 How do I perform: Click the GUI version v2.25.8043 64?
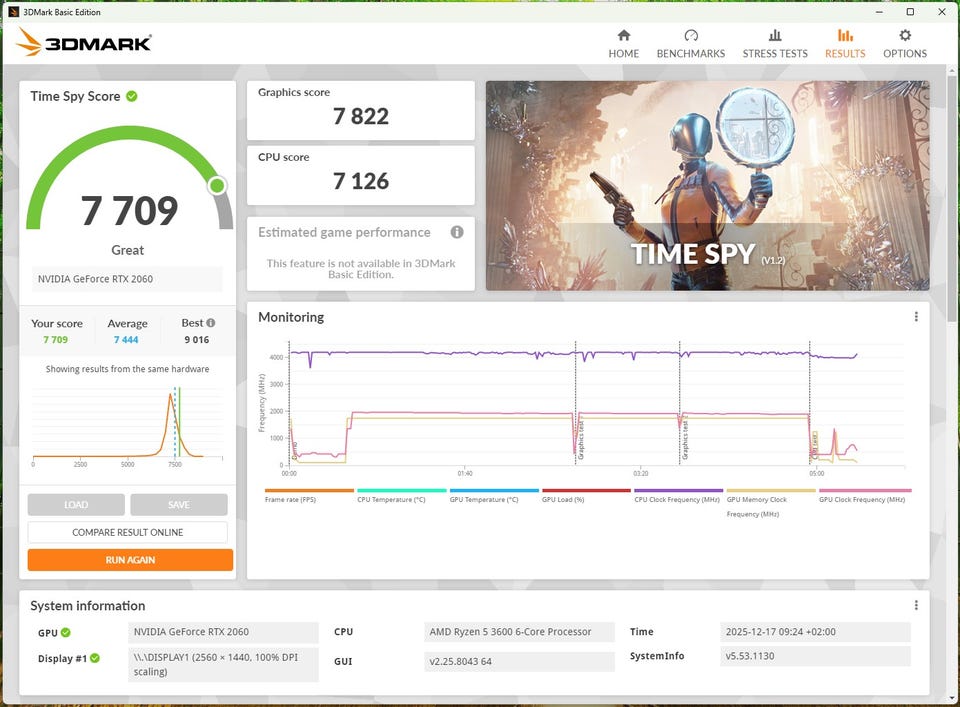[x=519, y=661]
